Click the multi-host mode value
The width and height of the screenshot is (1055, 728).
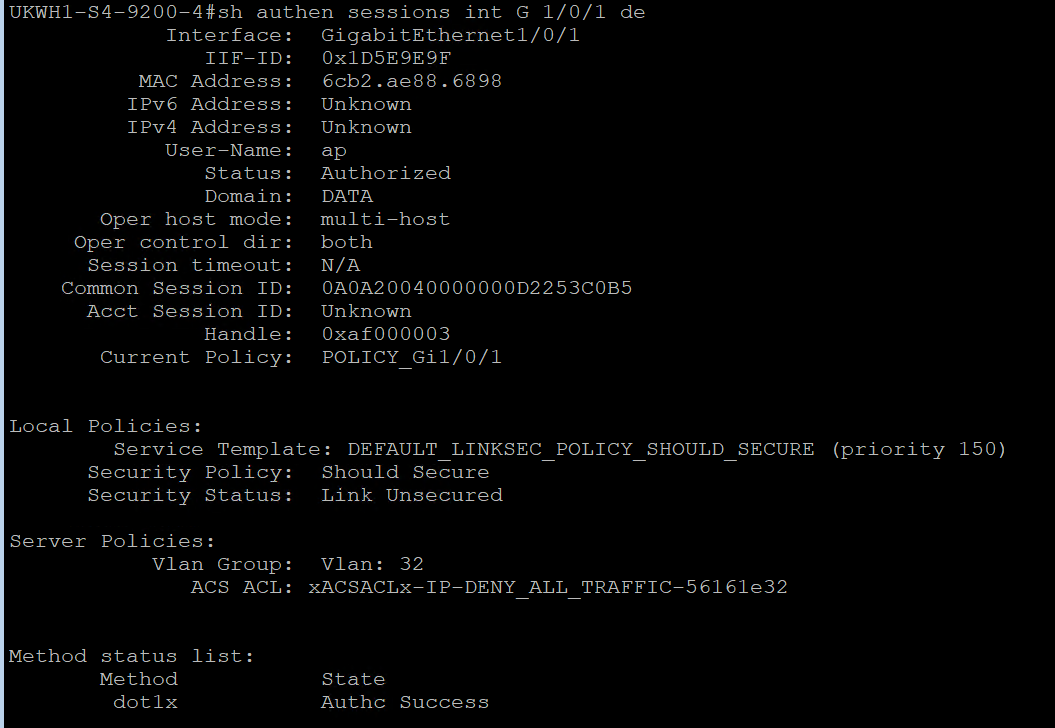(x=386, y=219)
